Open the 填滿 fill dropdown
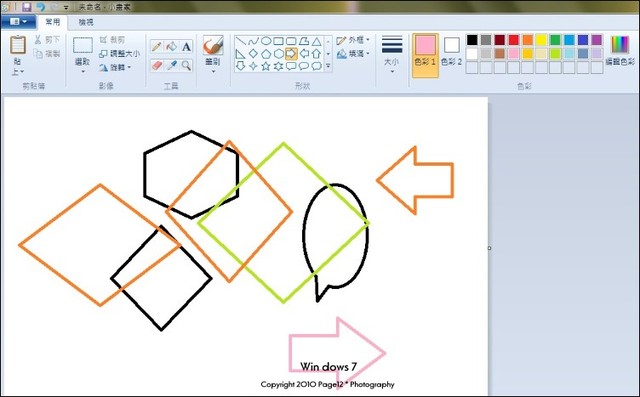Viewport: 640px width, 397px height. pos(353,53)
